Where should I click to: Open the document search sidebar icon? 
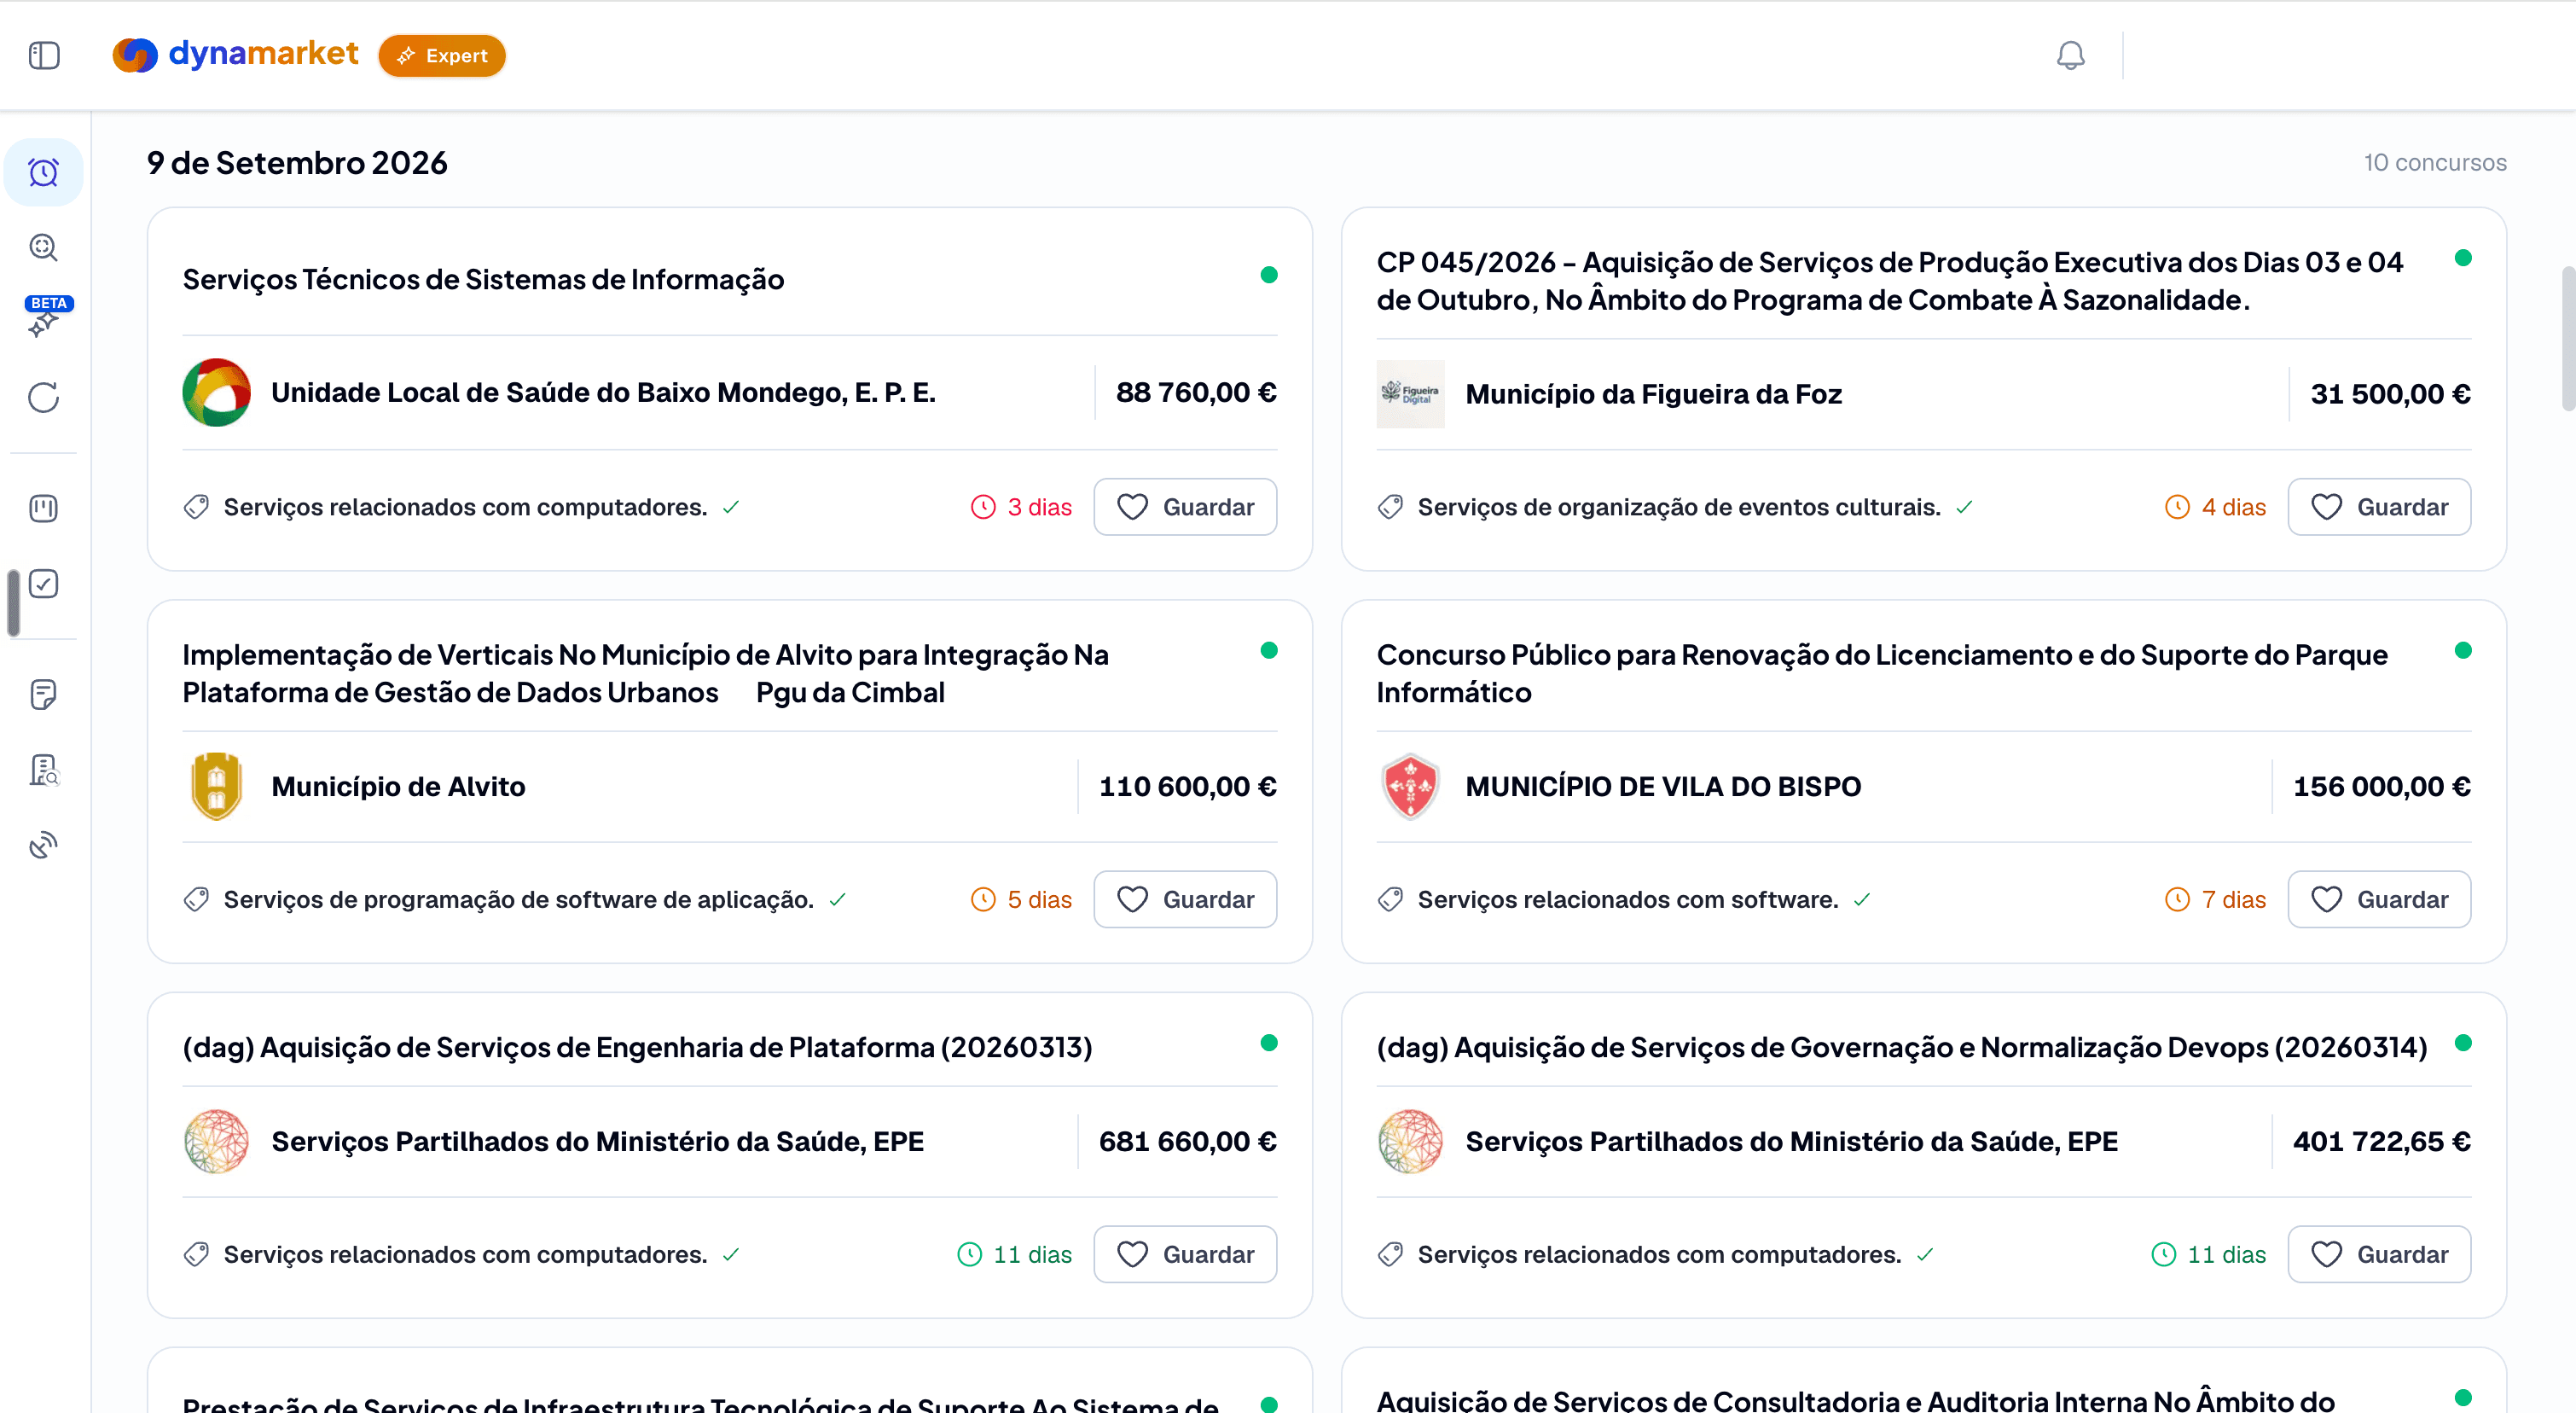click(x=43, y=770)
